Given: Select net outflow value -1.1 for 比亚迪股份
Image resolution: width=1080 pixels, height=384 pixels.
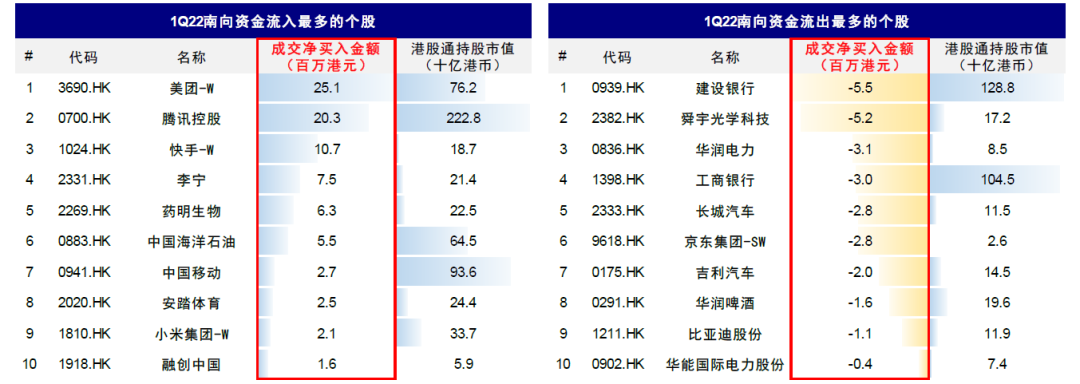Looking at the screenshot, I should (x=860, y=334).
